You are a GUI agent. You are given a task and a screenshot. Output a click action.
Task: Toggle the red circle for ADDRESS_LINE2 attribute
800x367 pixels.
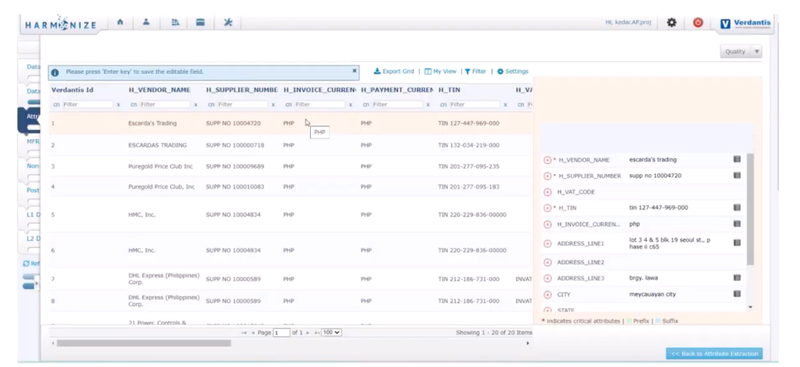pyautogui.click(x=547, y=262)
